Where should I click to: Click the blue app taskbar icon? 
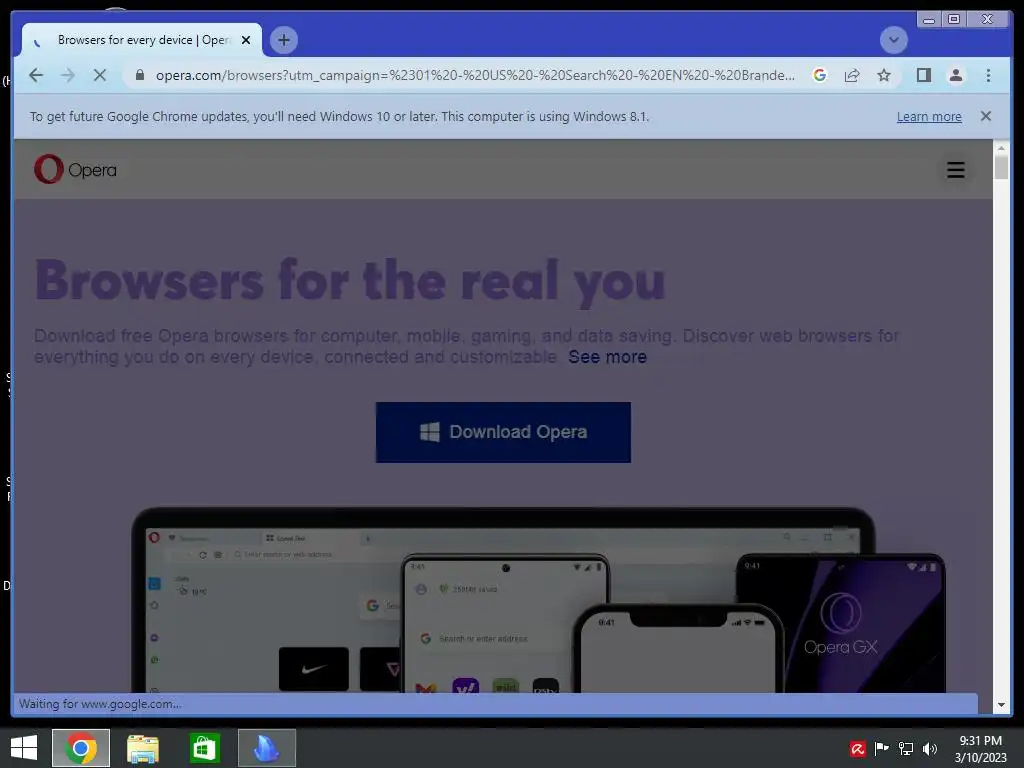click(266, 748)
